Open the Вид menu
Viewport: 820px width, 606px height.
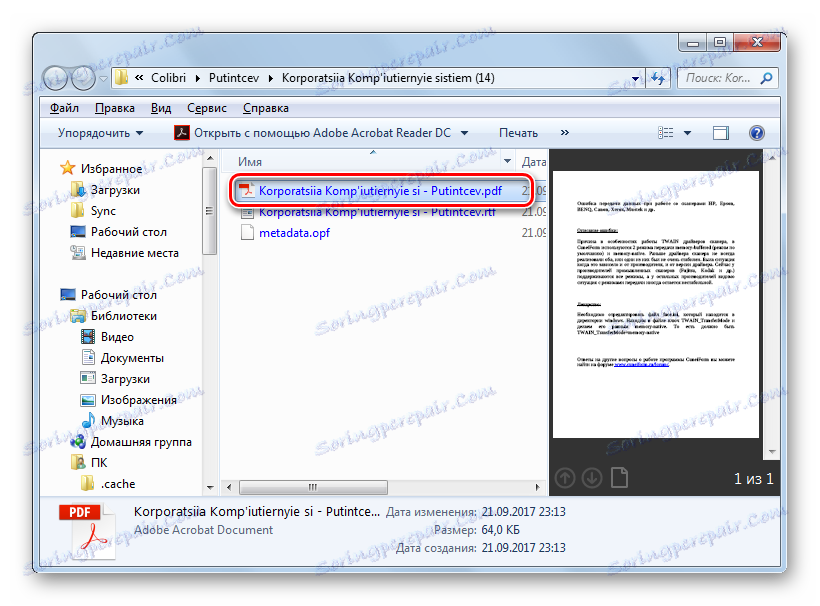pos(161,108)
